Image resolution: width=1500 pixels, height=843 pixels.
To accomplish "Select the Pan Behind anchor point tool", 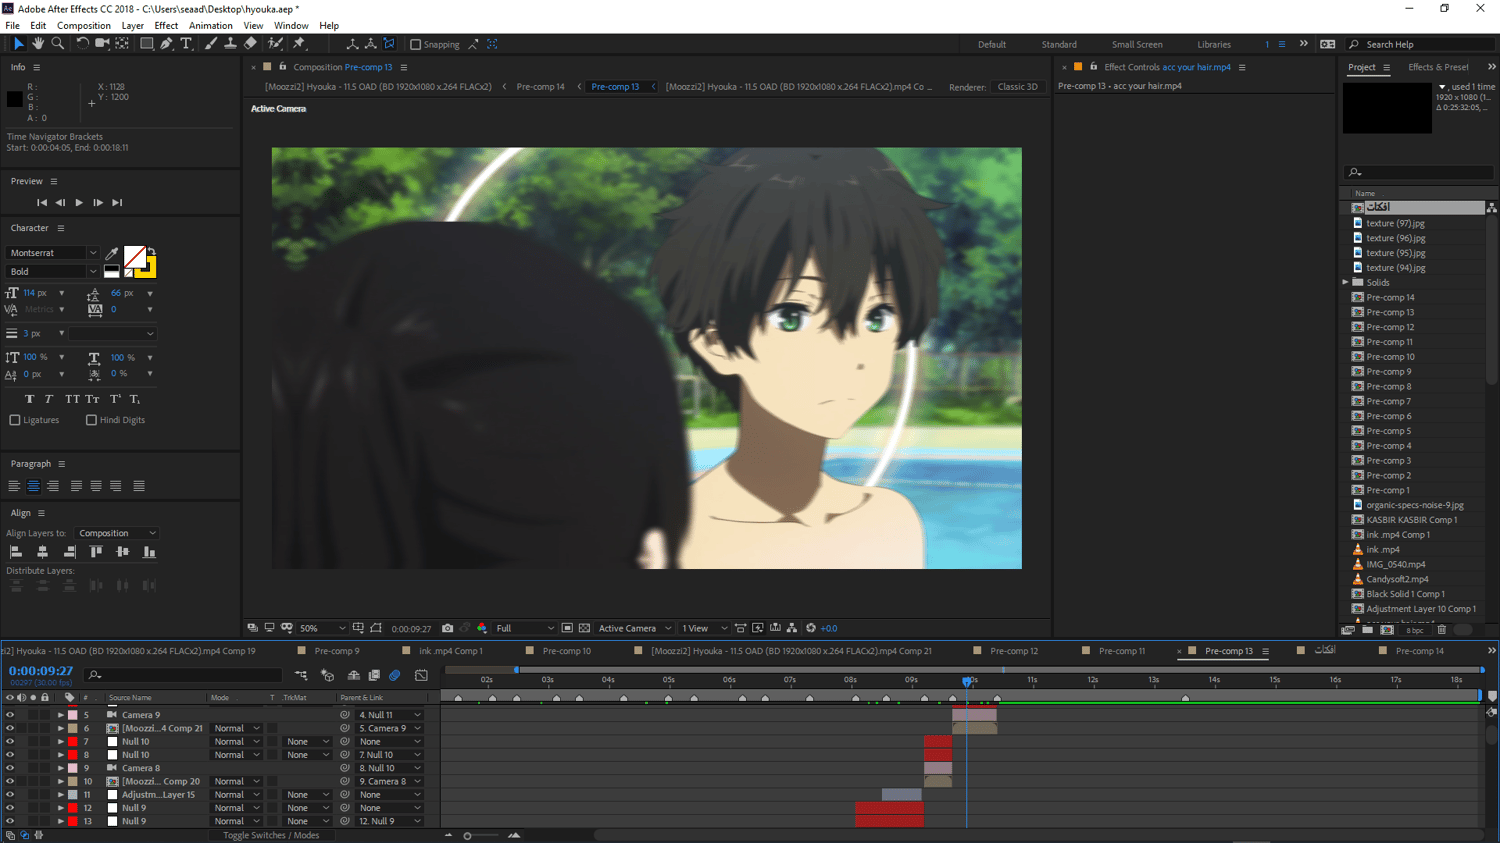I will (122, 44).
